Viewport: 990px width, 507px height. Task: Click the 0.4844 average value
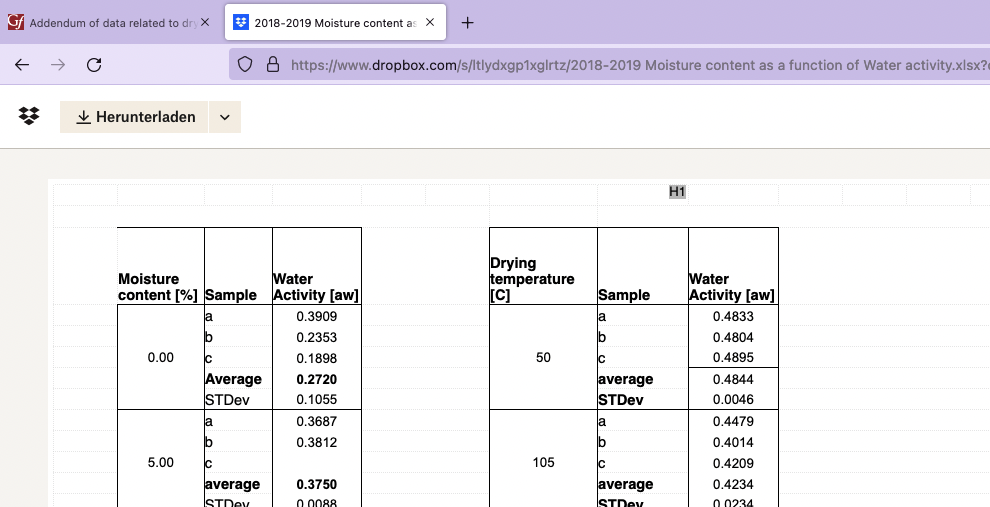(x=733, y=379)
